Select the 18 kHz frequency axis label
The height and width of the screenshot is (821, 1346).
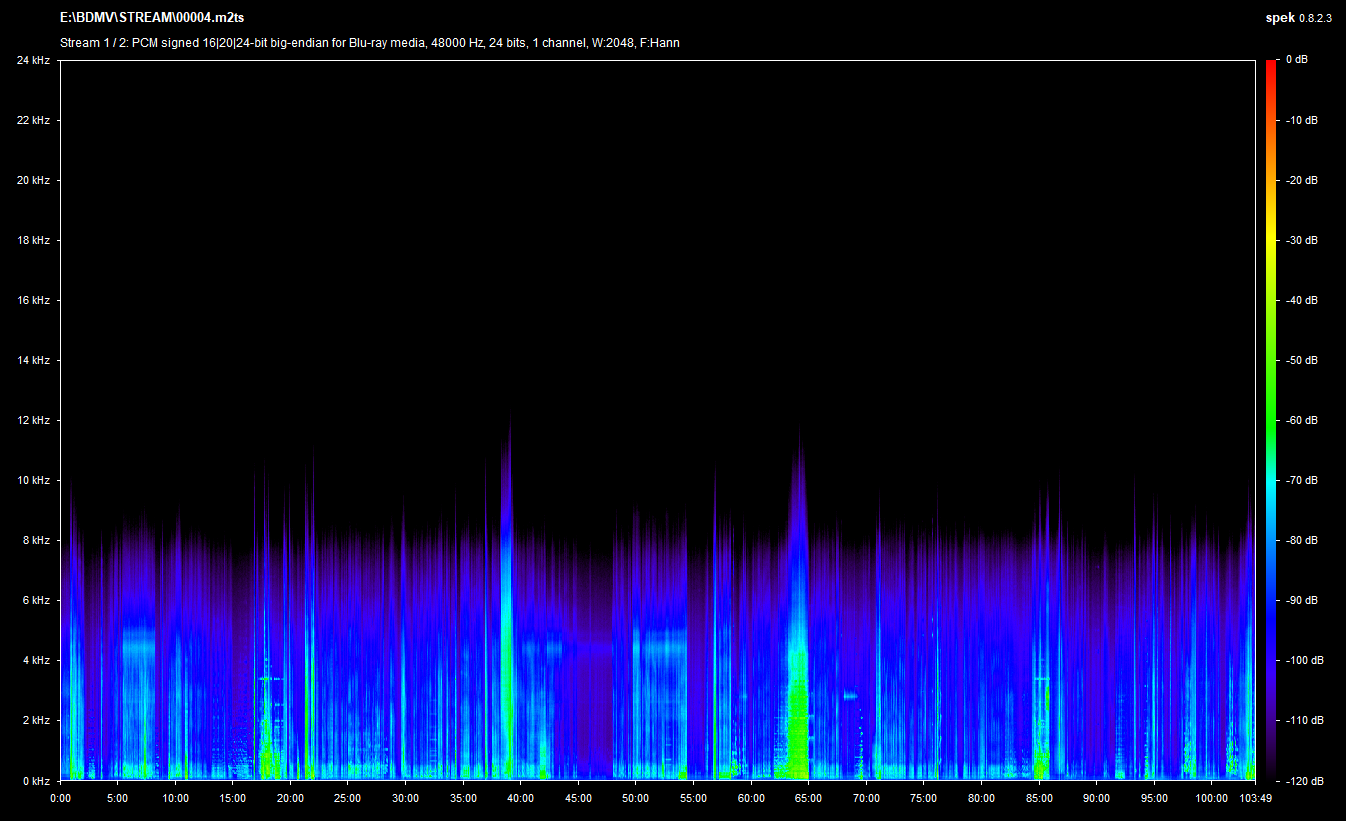(34, 240)
